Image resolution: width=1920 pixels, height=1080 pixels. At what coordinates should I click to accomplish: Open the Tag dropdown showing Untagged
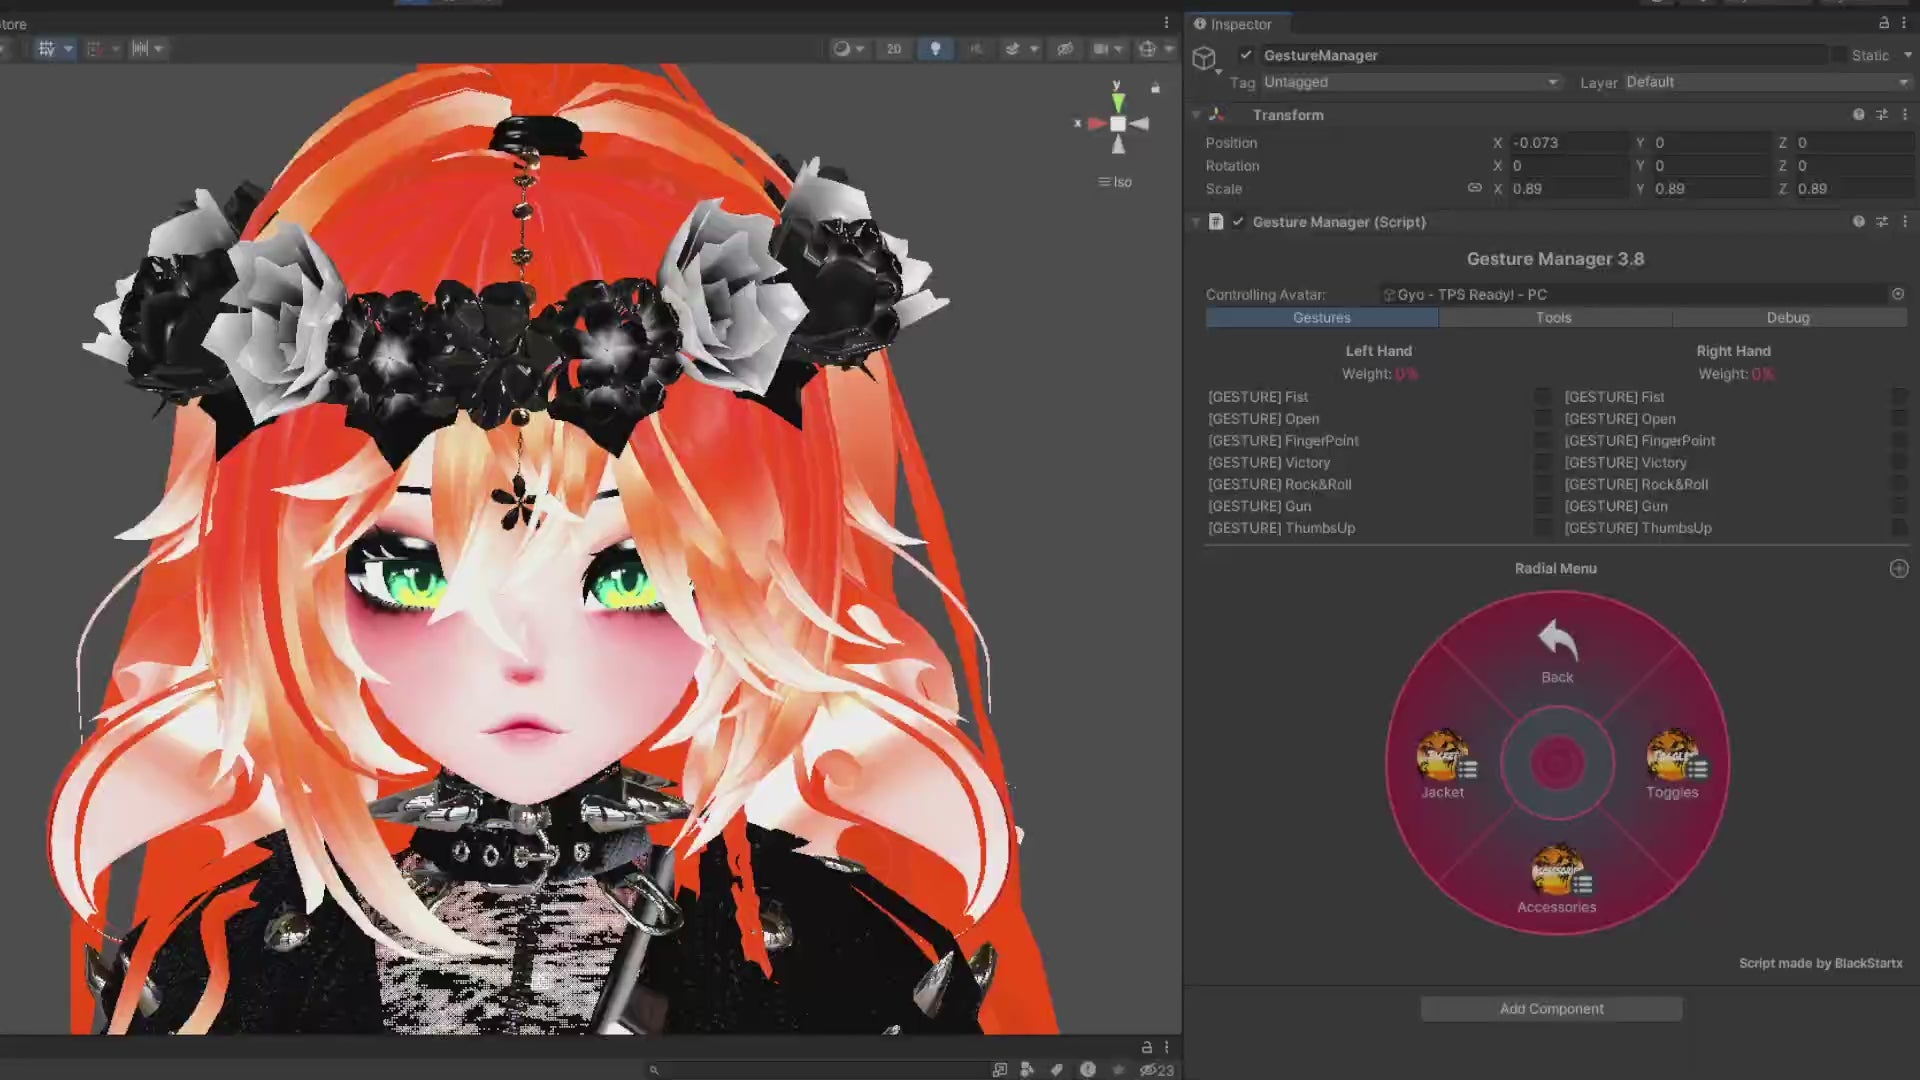pyautogui.click(x=1410, y=82)
